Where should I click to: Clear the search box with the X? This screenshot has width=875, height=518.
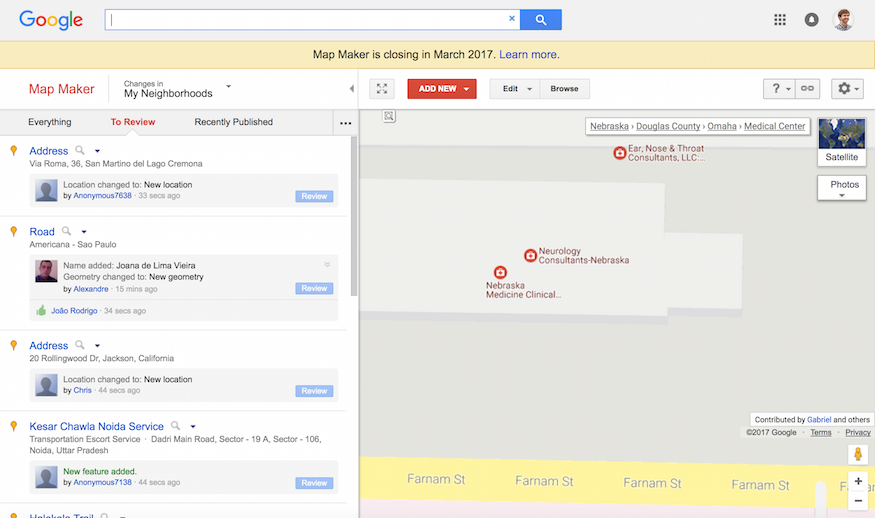pyautogui.click(x=512, y=18)
